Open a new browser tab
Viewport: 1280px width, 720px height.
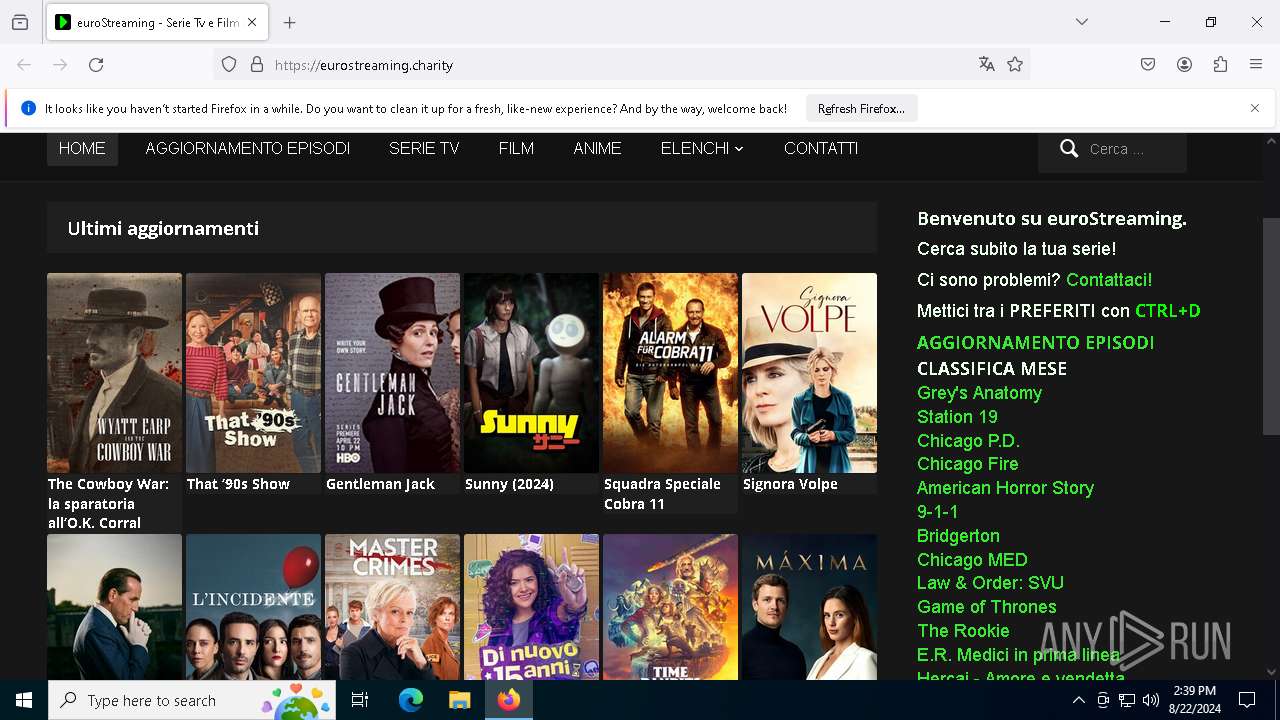coord(289,22)
